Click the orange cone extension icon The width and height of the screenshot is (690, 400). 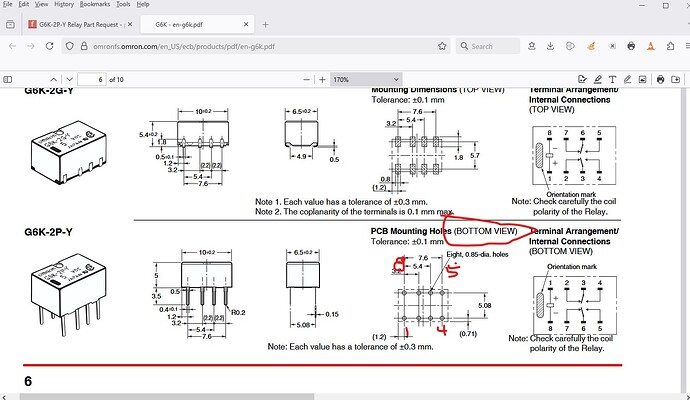point(650,46)
